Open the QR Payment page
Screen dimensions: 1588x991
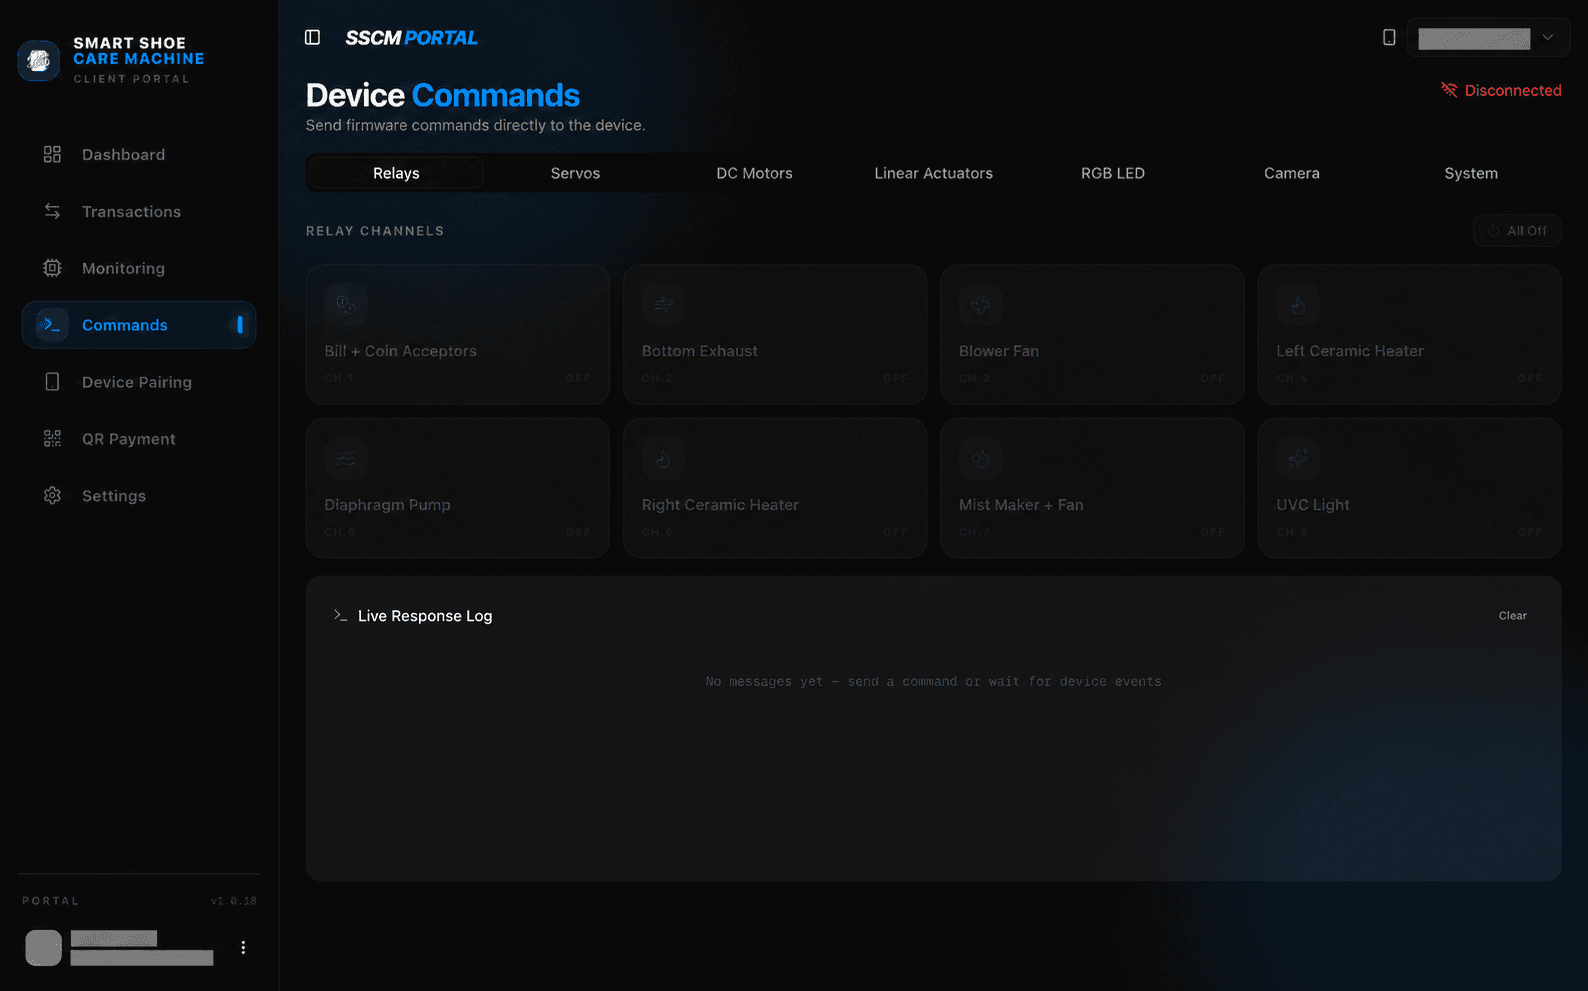pyautogui.click(x=139, y=439)
